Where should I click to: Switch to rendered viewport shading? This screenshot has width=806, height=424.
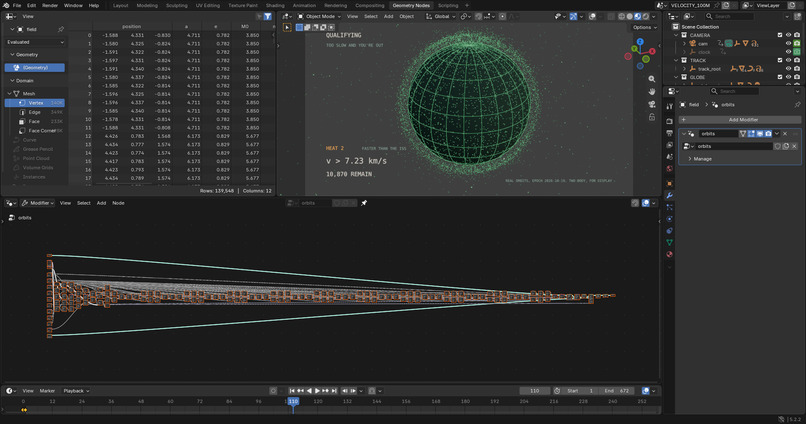[646, 16]
